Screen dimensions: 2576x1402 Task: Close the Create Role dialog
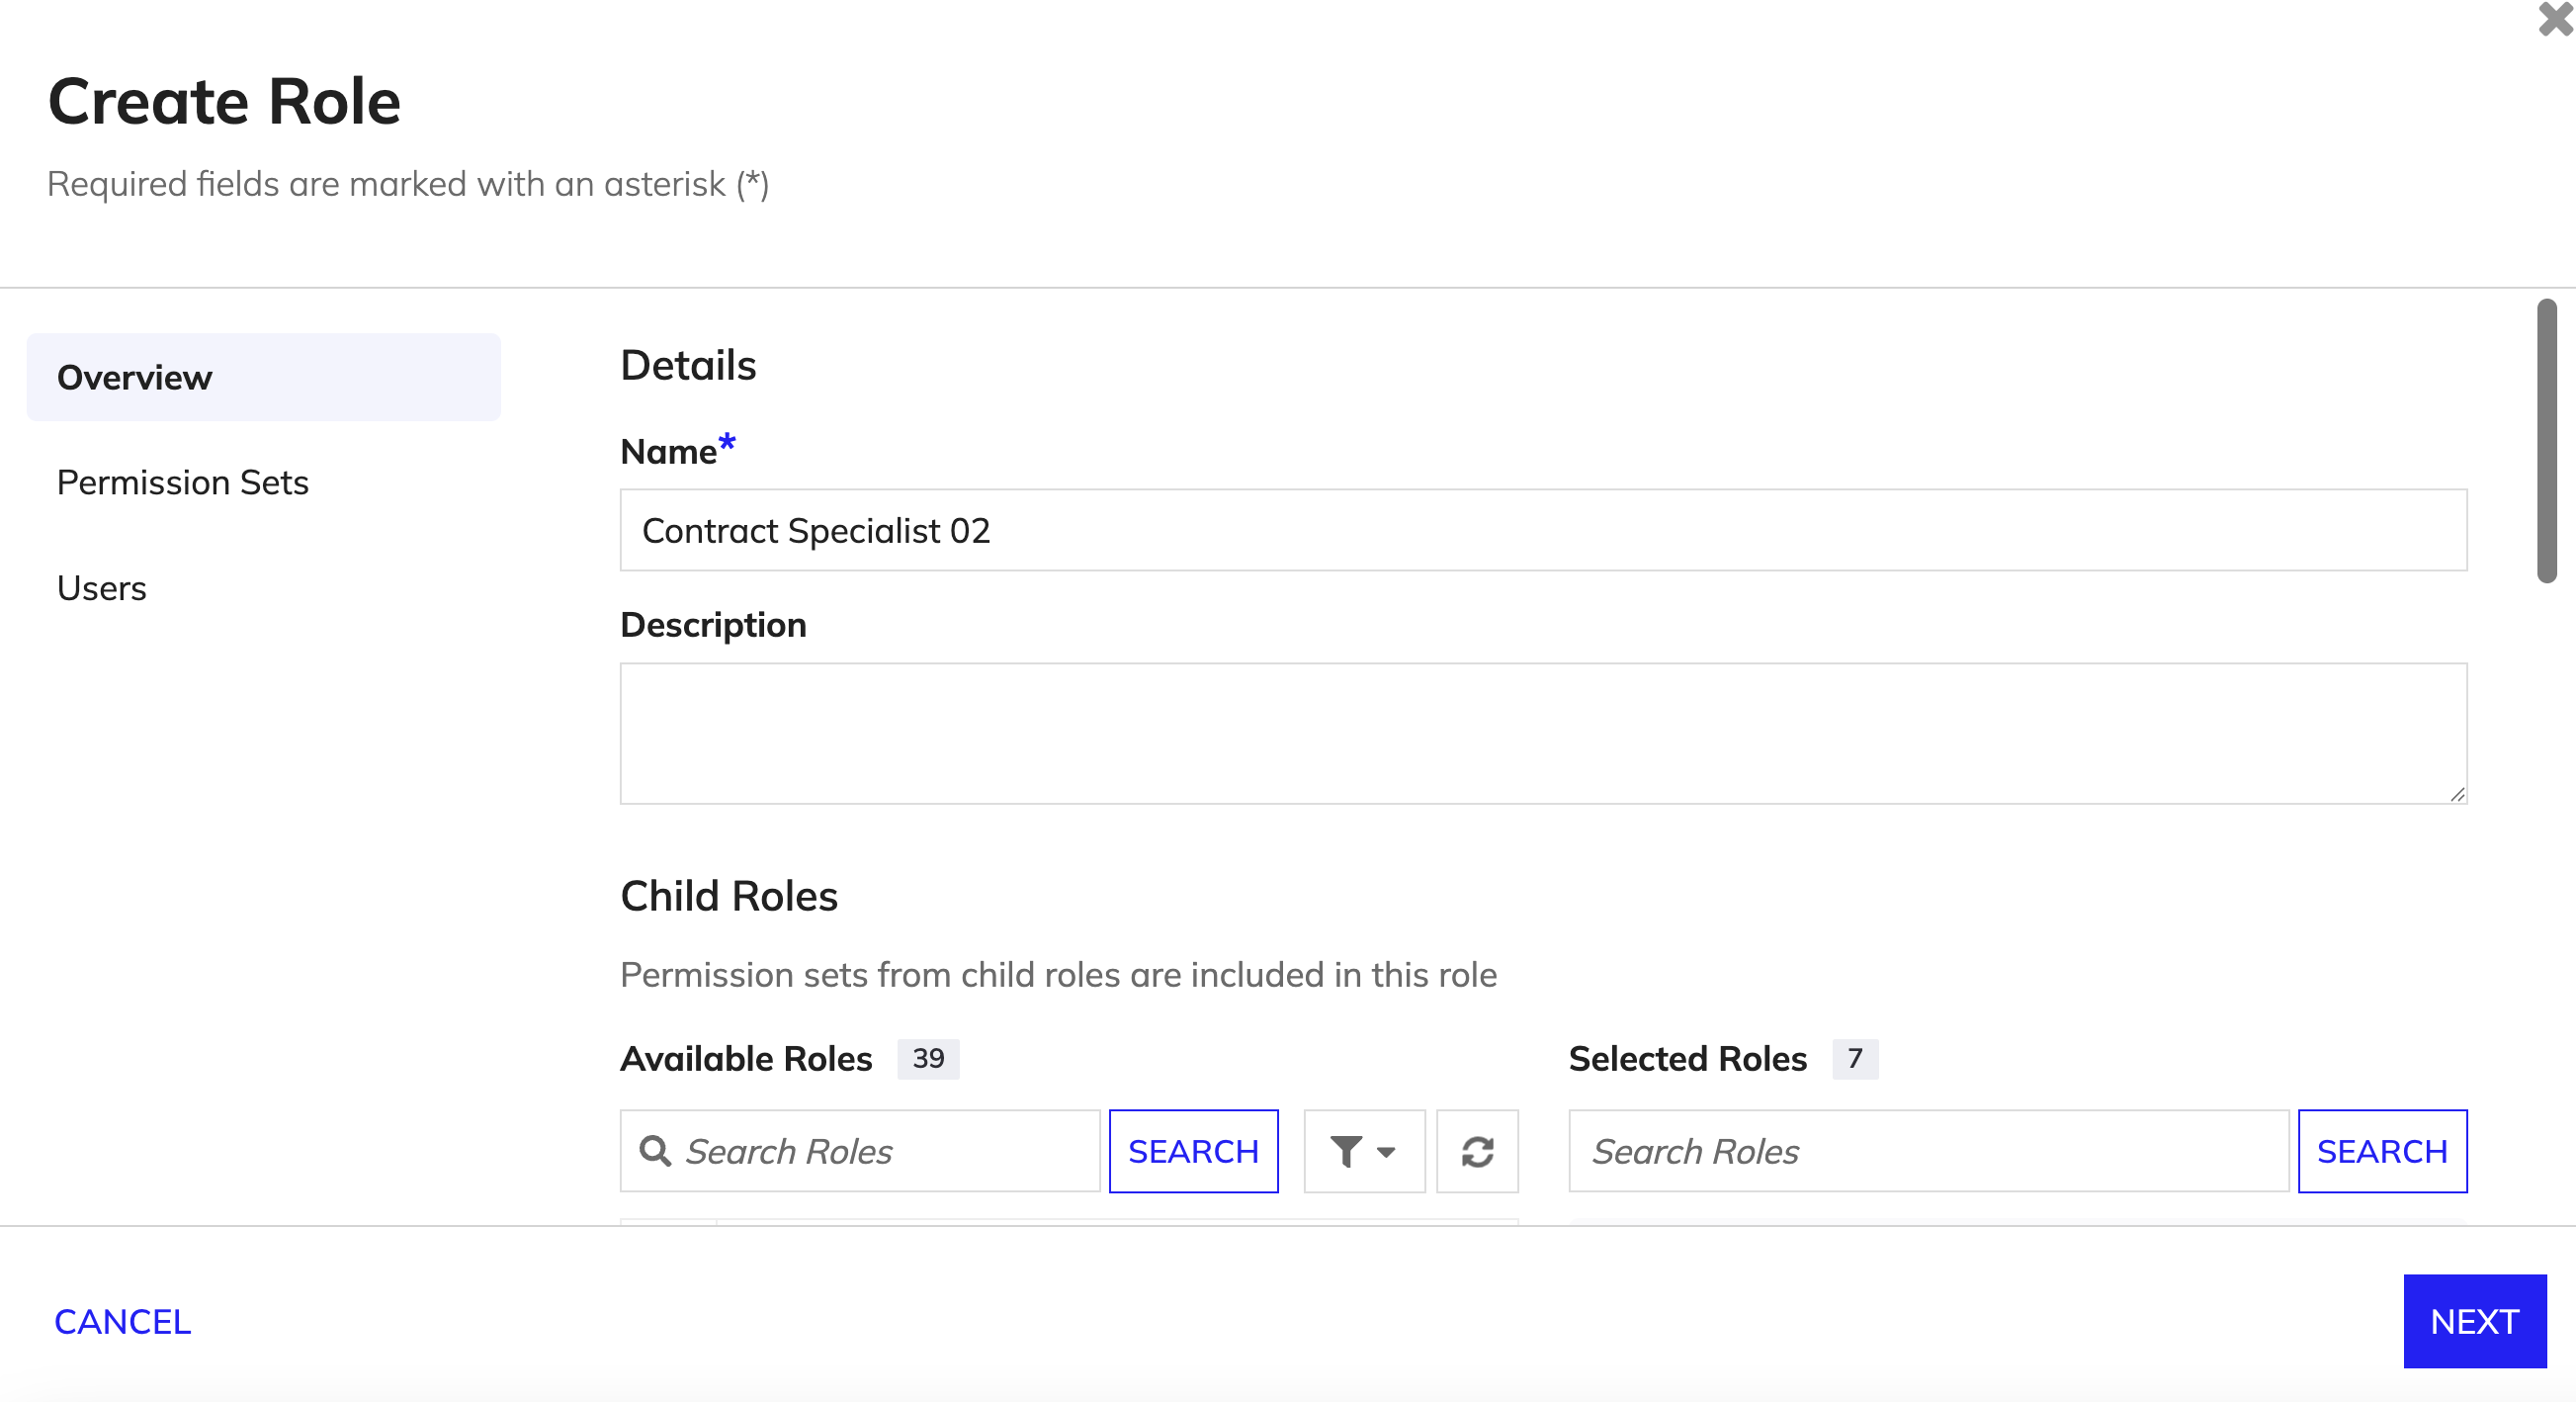click(x=2555, y=18)
